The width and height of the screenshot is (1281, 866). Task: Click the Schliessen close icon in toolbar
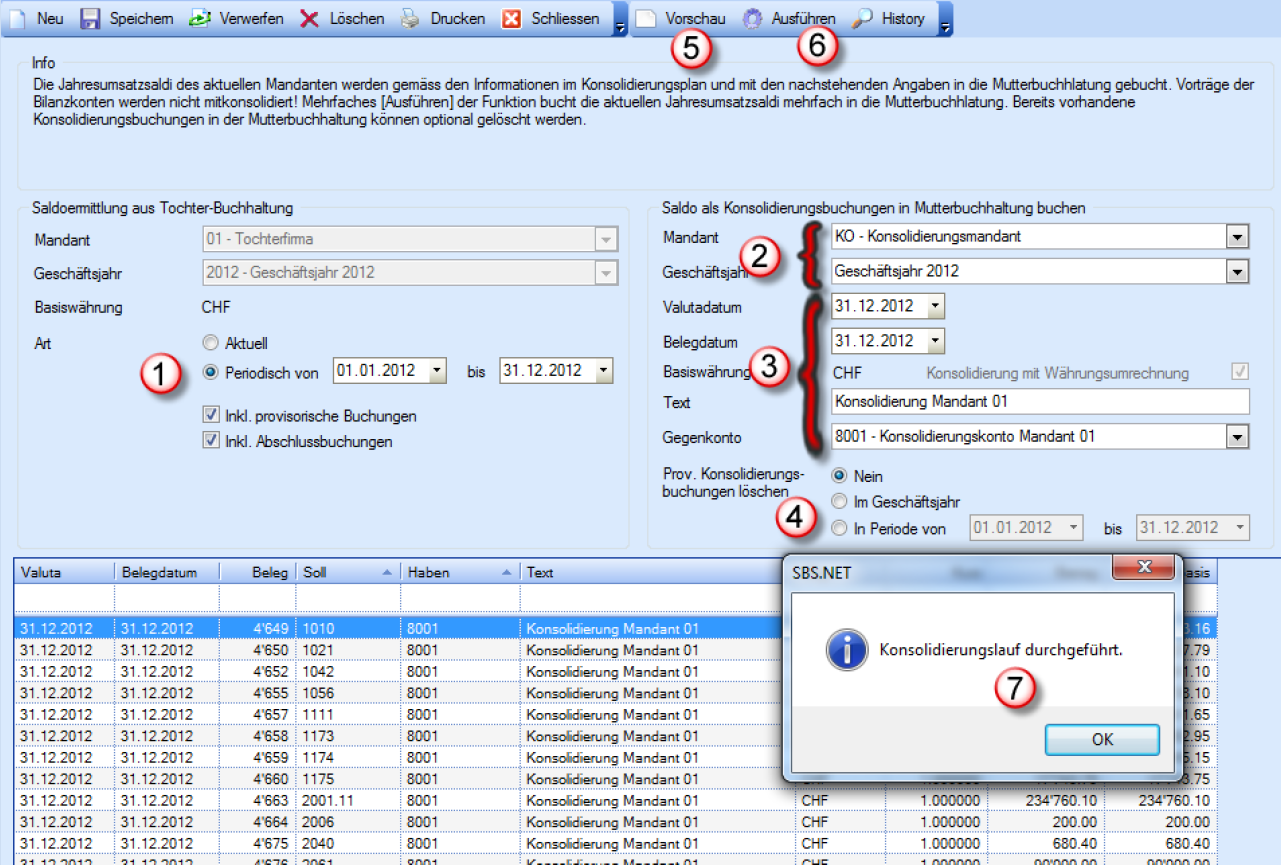[x=512, y=19]
